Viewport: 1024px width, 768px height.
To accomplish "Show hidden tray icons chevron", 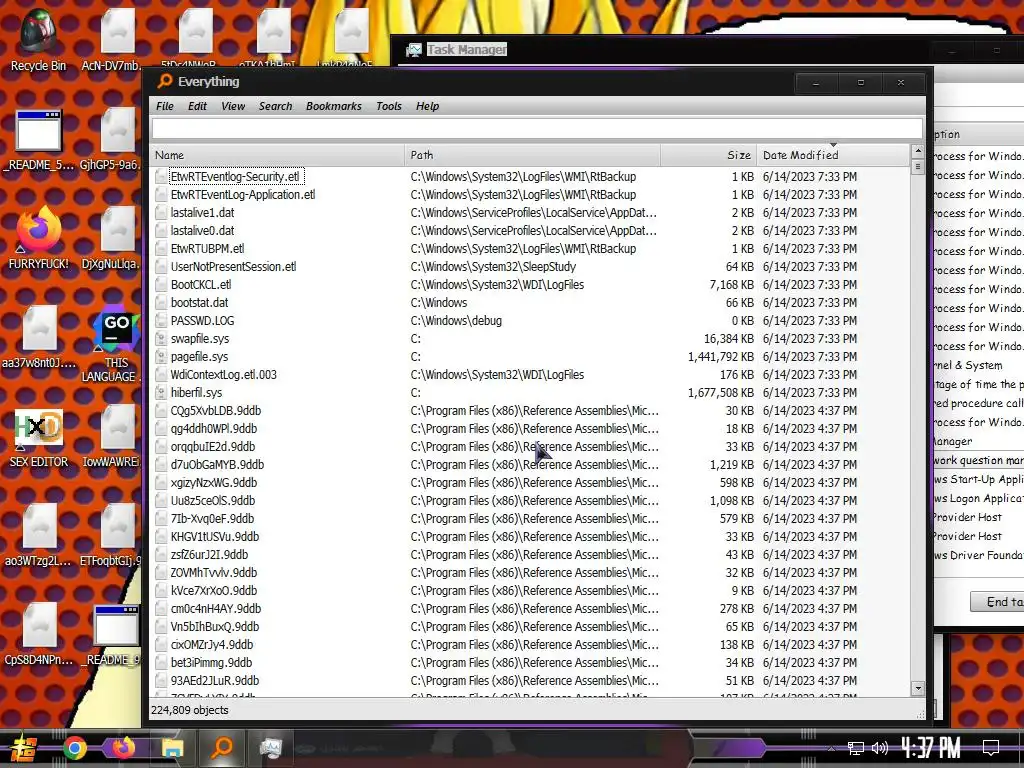I will [x=831, y=748].
